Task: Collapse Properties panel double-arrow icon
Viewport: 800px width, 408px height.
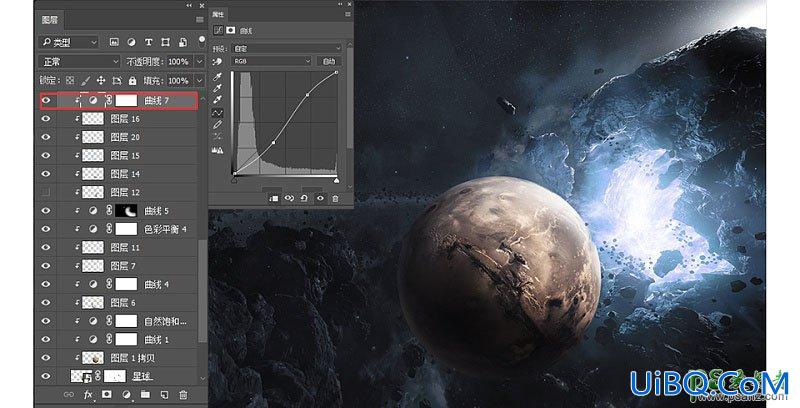Action: click(339, 5)
